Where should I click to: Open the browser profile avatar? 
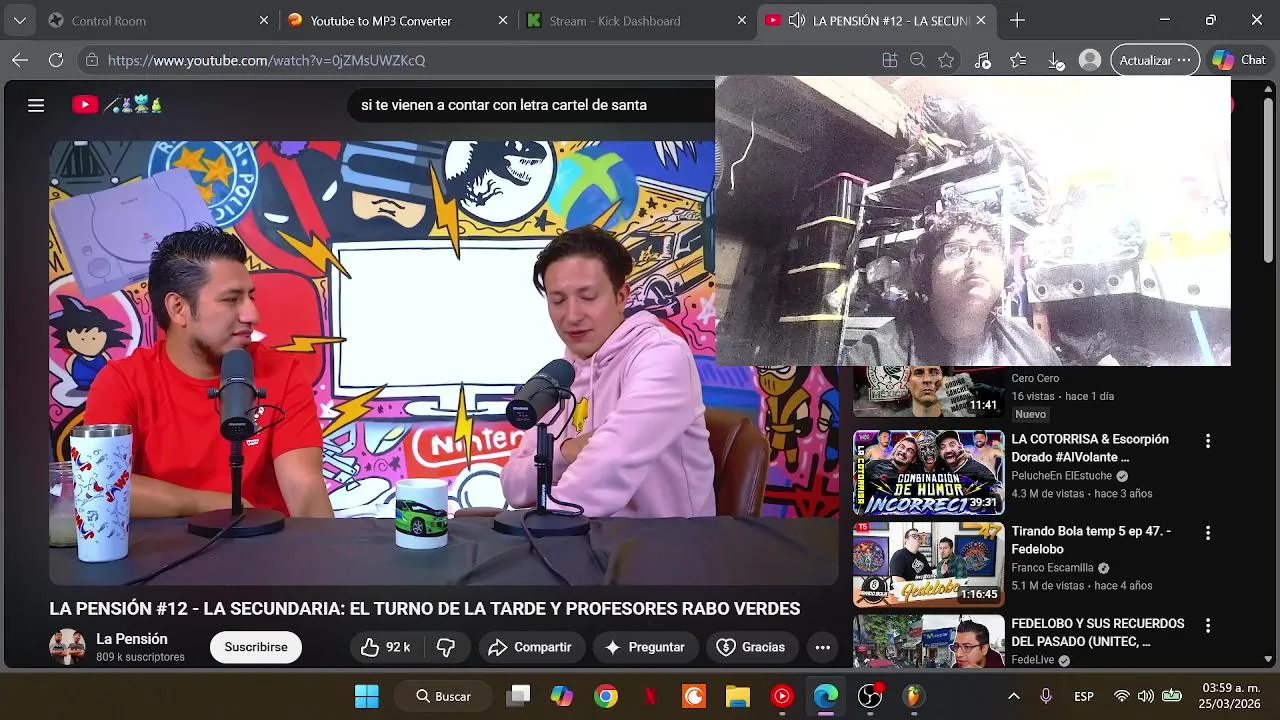click(x=1090, y=60)
